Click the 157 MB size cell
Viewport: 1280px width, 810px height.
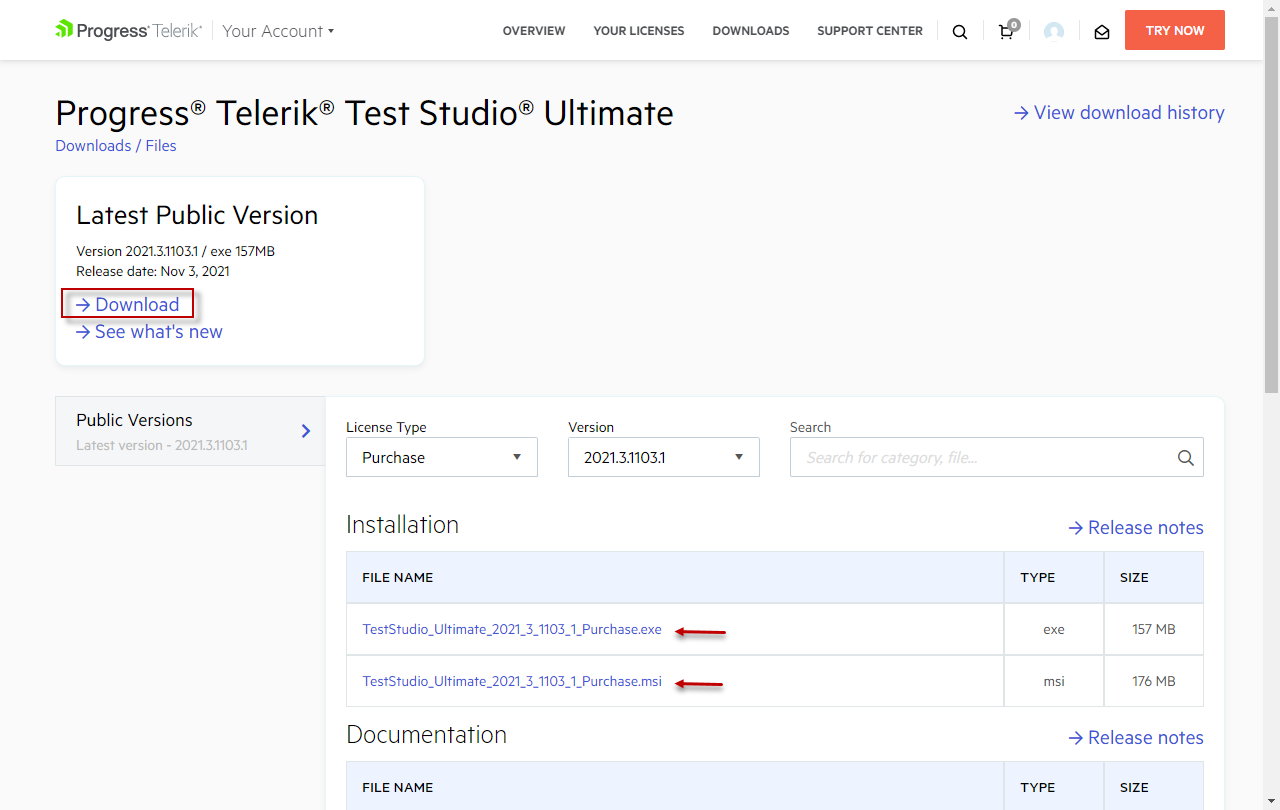point(1154,630)
